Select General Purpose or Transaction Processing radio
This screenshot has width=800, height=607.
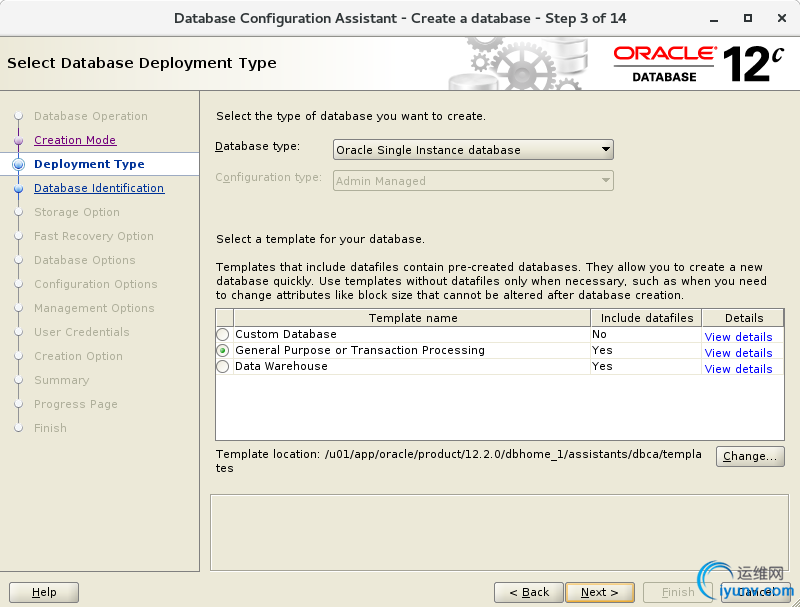click(223, 350)
